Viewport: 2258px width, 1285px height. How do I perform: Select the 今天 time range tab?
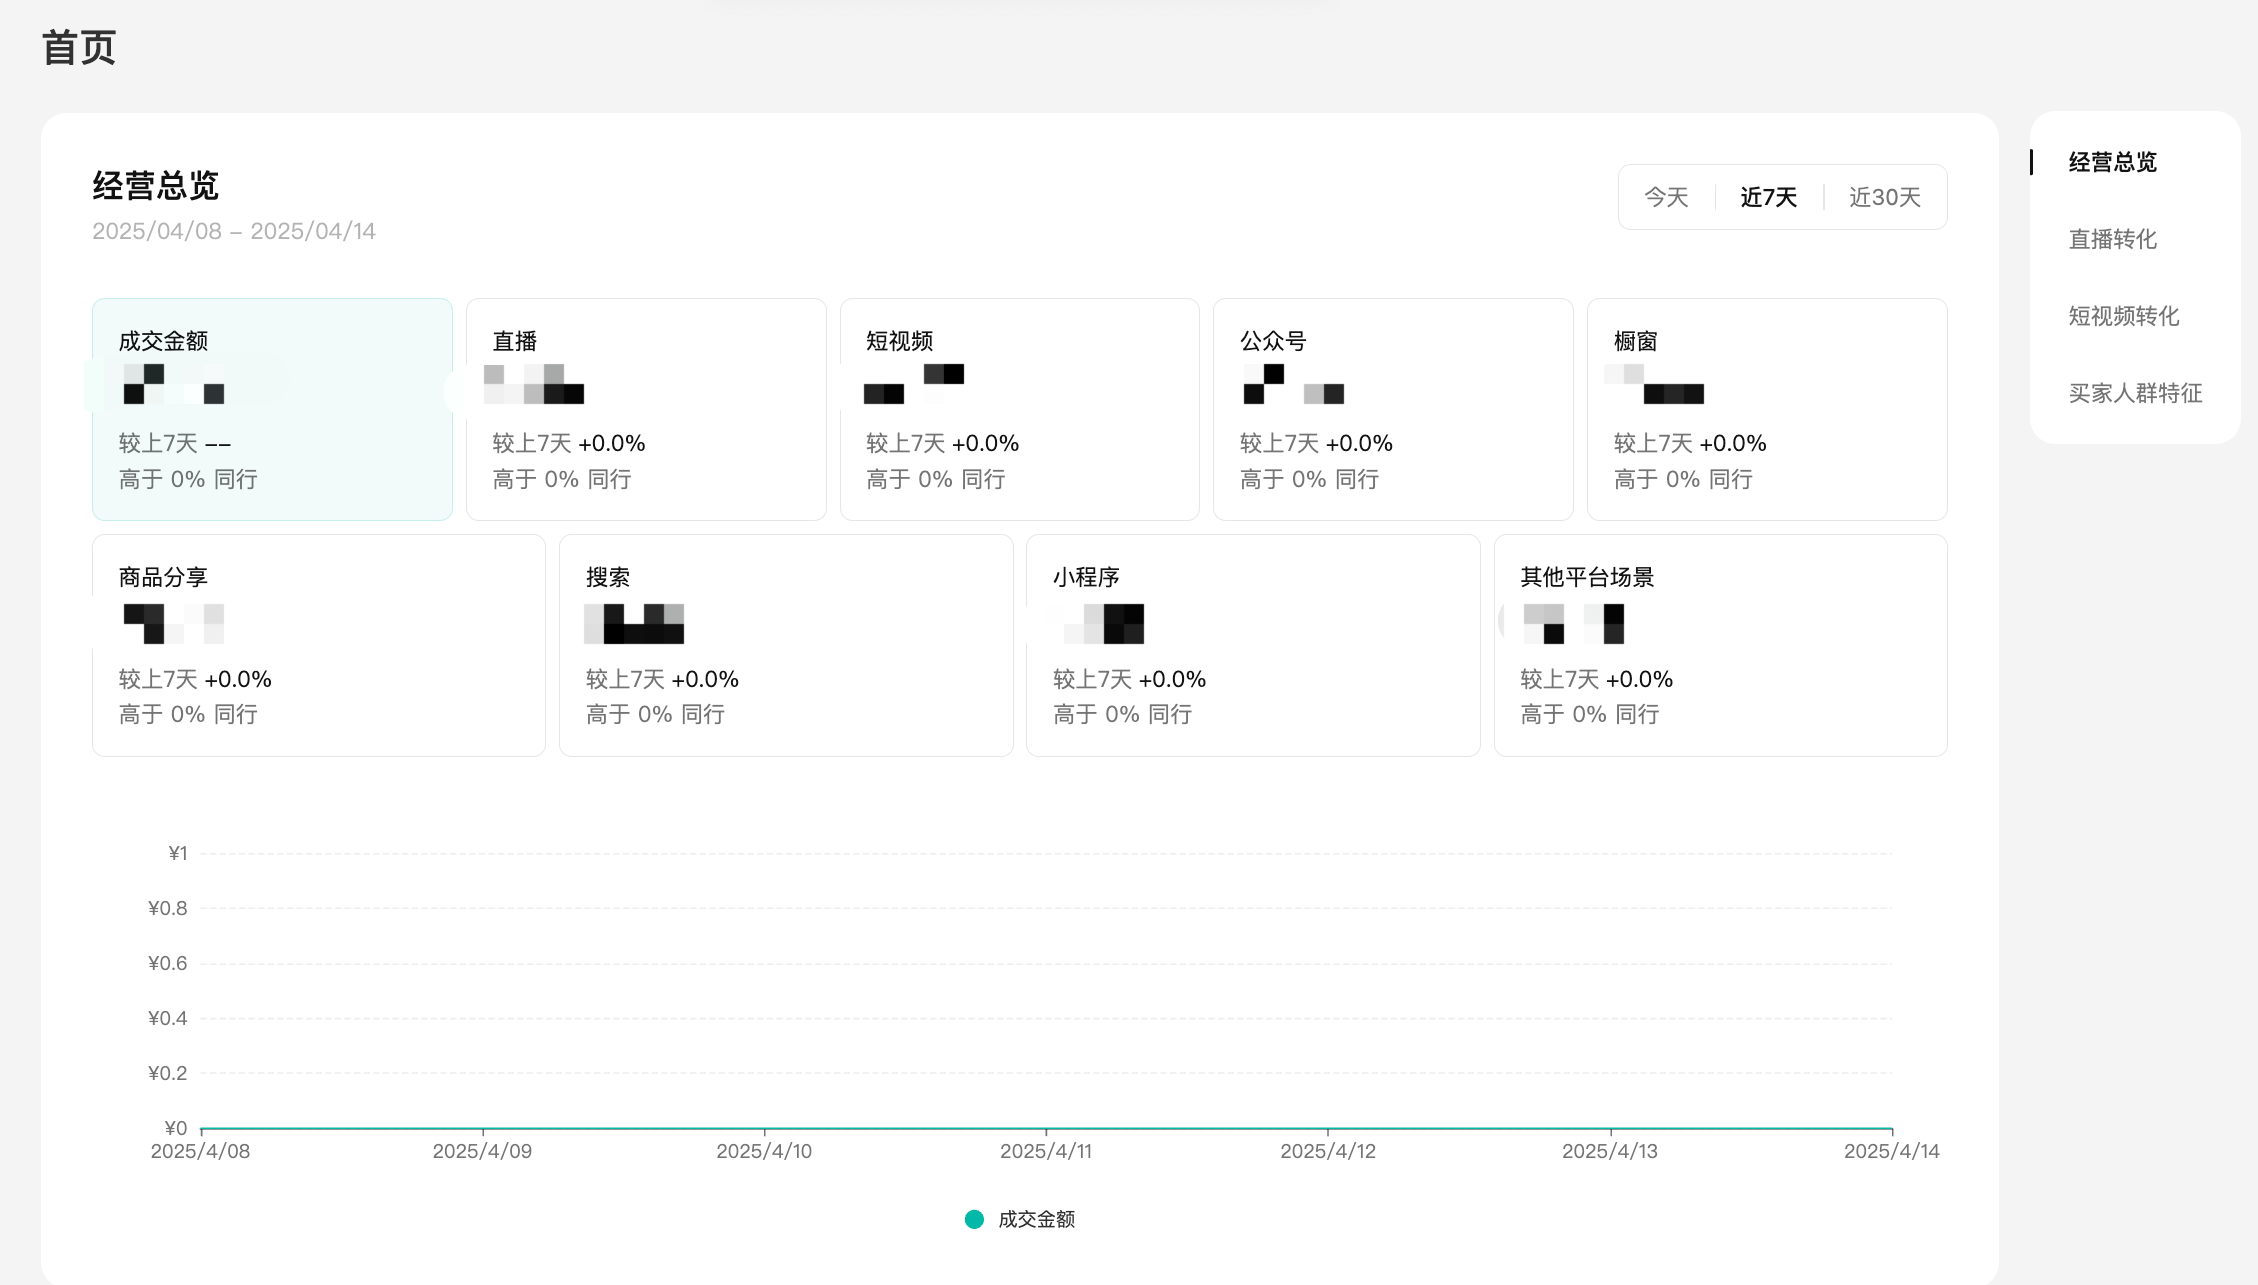click(1666, 197)
